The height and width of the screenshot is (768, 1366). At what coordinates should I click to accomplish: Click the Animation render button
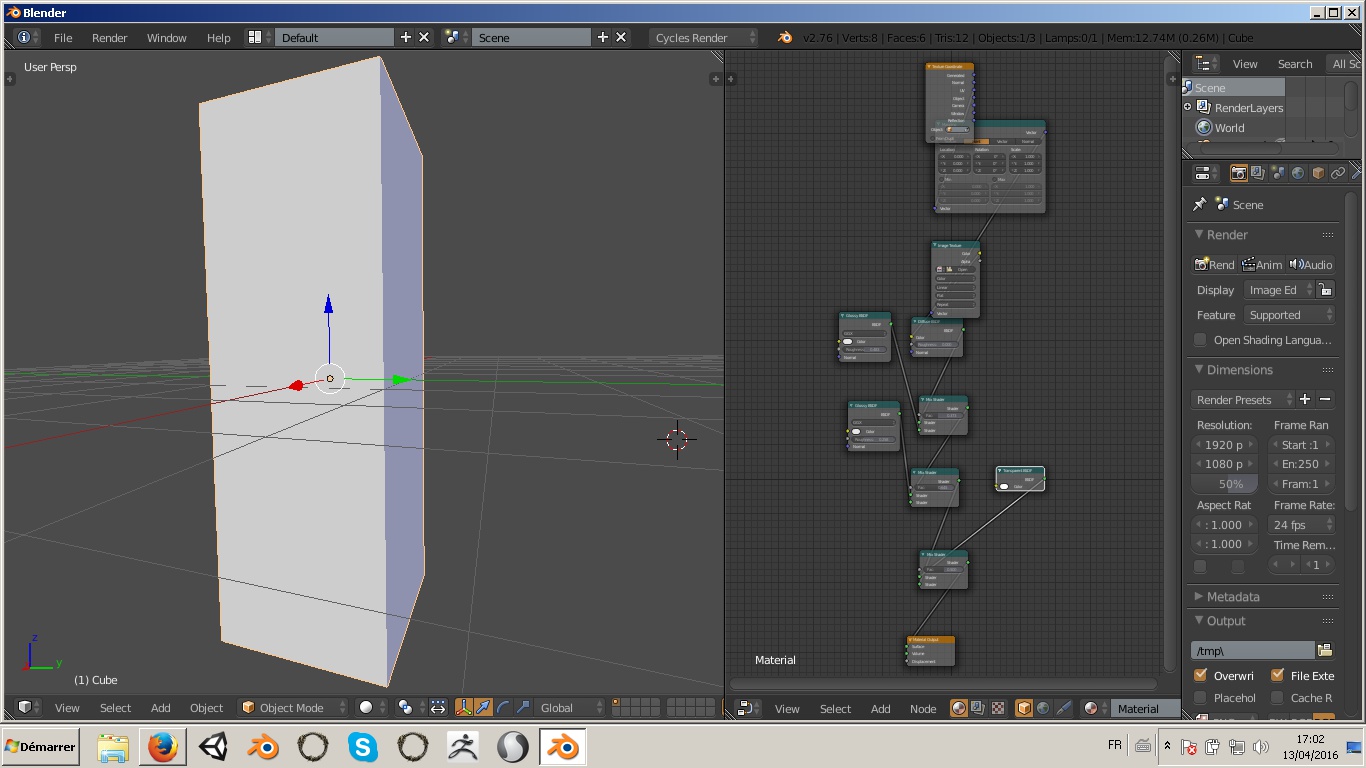(x=1262, y=264)
